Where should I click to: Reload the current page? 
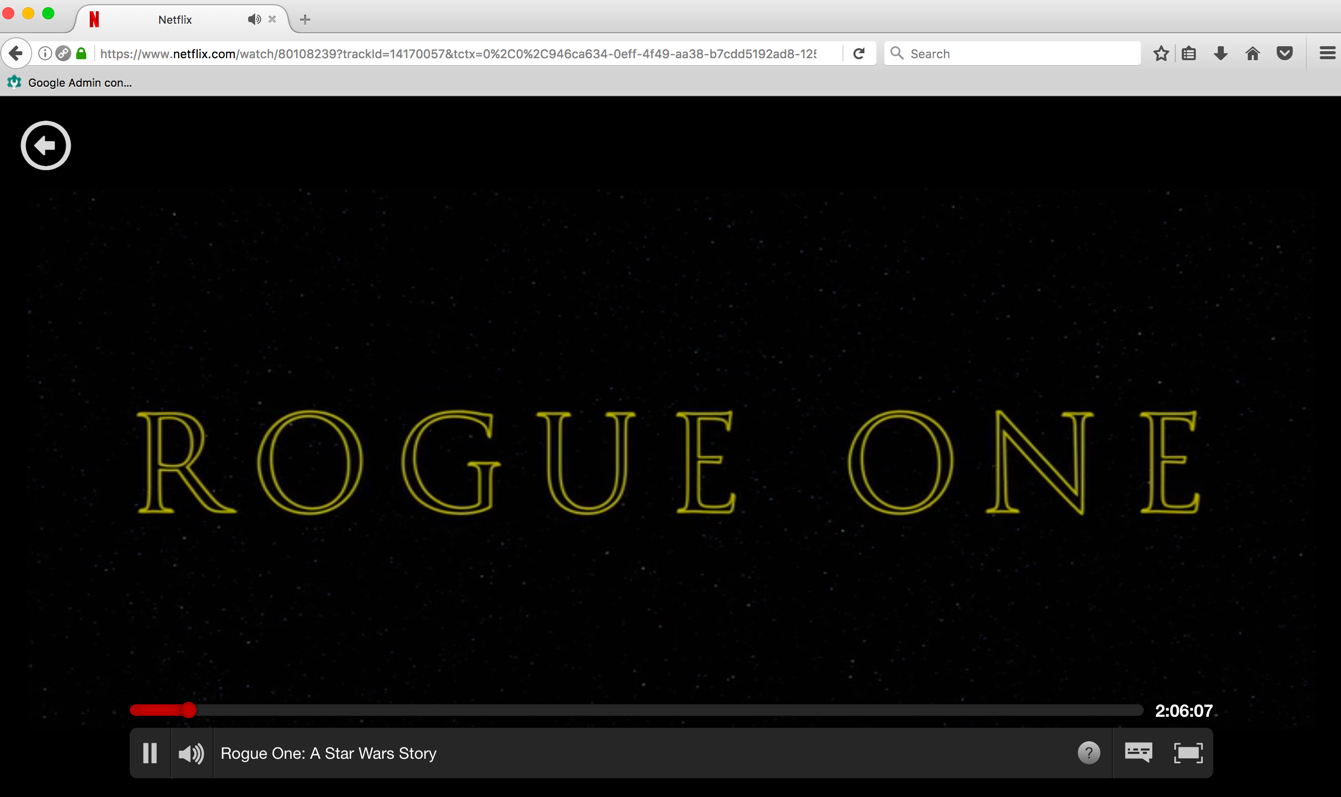[859, 53]
